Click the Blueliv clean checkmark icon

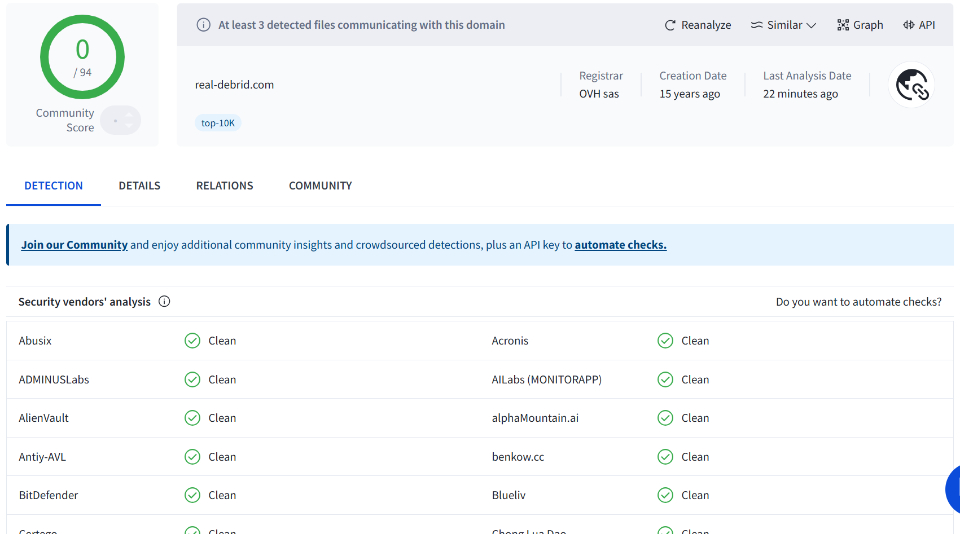(666, 495)
